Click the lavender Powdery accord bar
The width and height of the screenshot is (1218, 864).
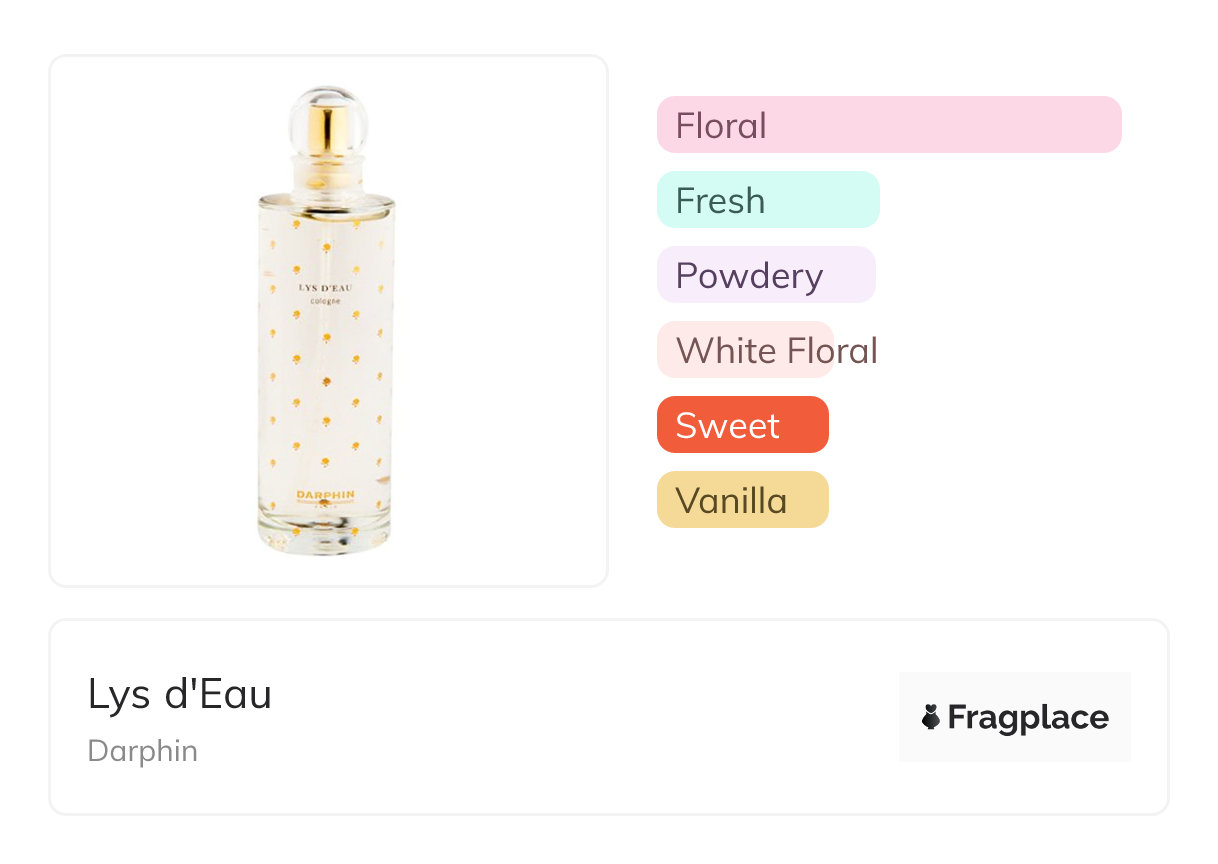[765, 275]
